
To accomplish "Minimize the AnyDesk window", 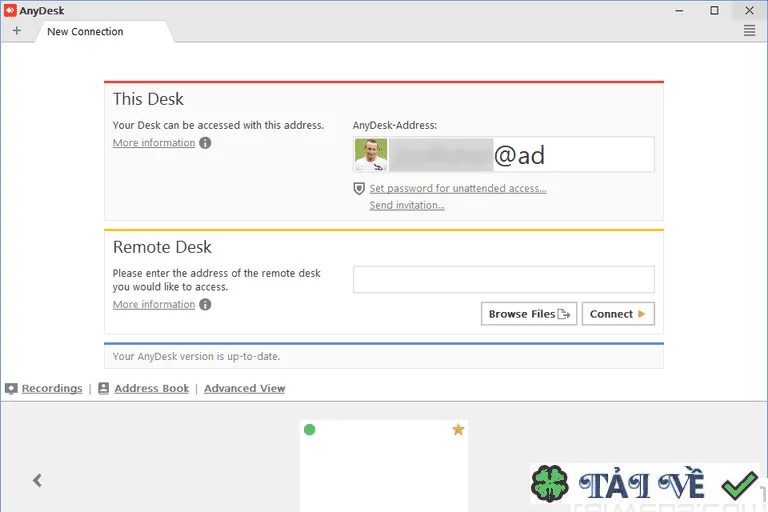I will [679, 10].
